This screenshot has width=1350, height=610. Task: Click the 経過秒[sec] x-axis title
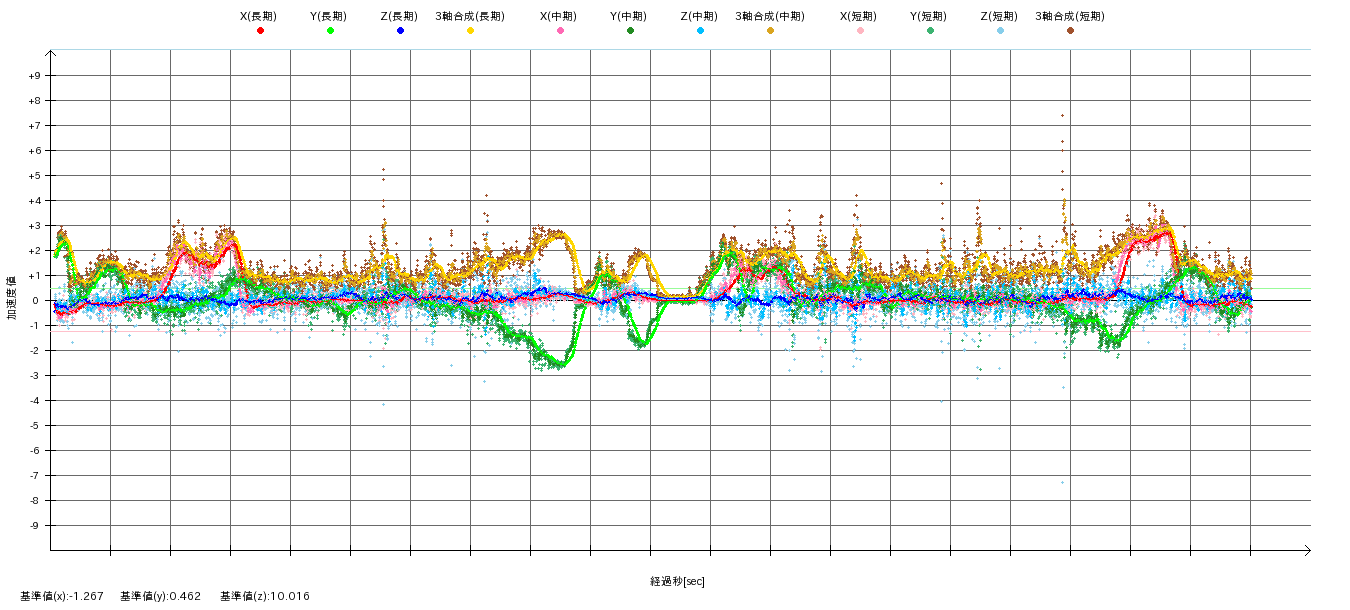tap(677, 581)
